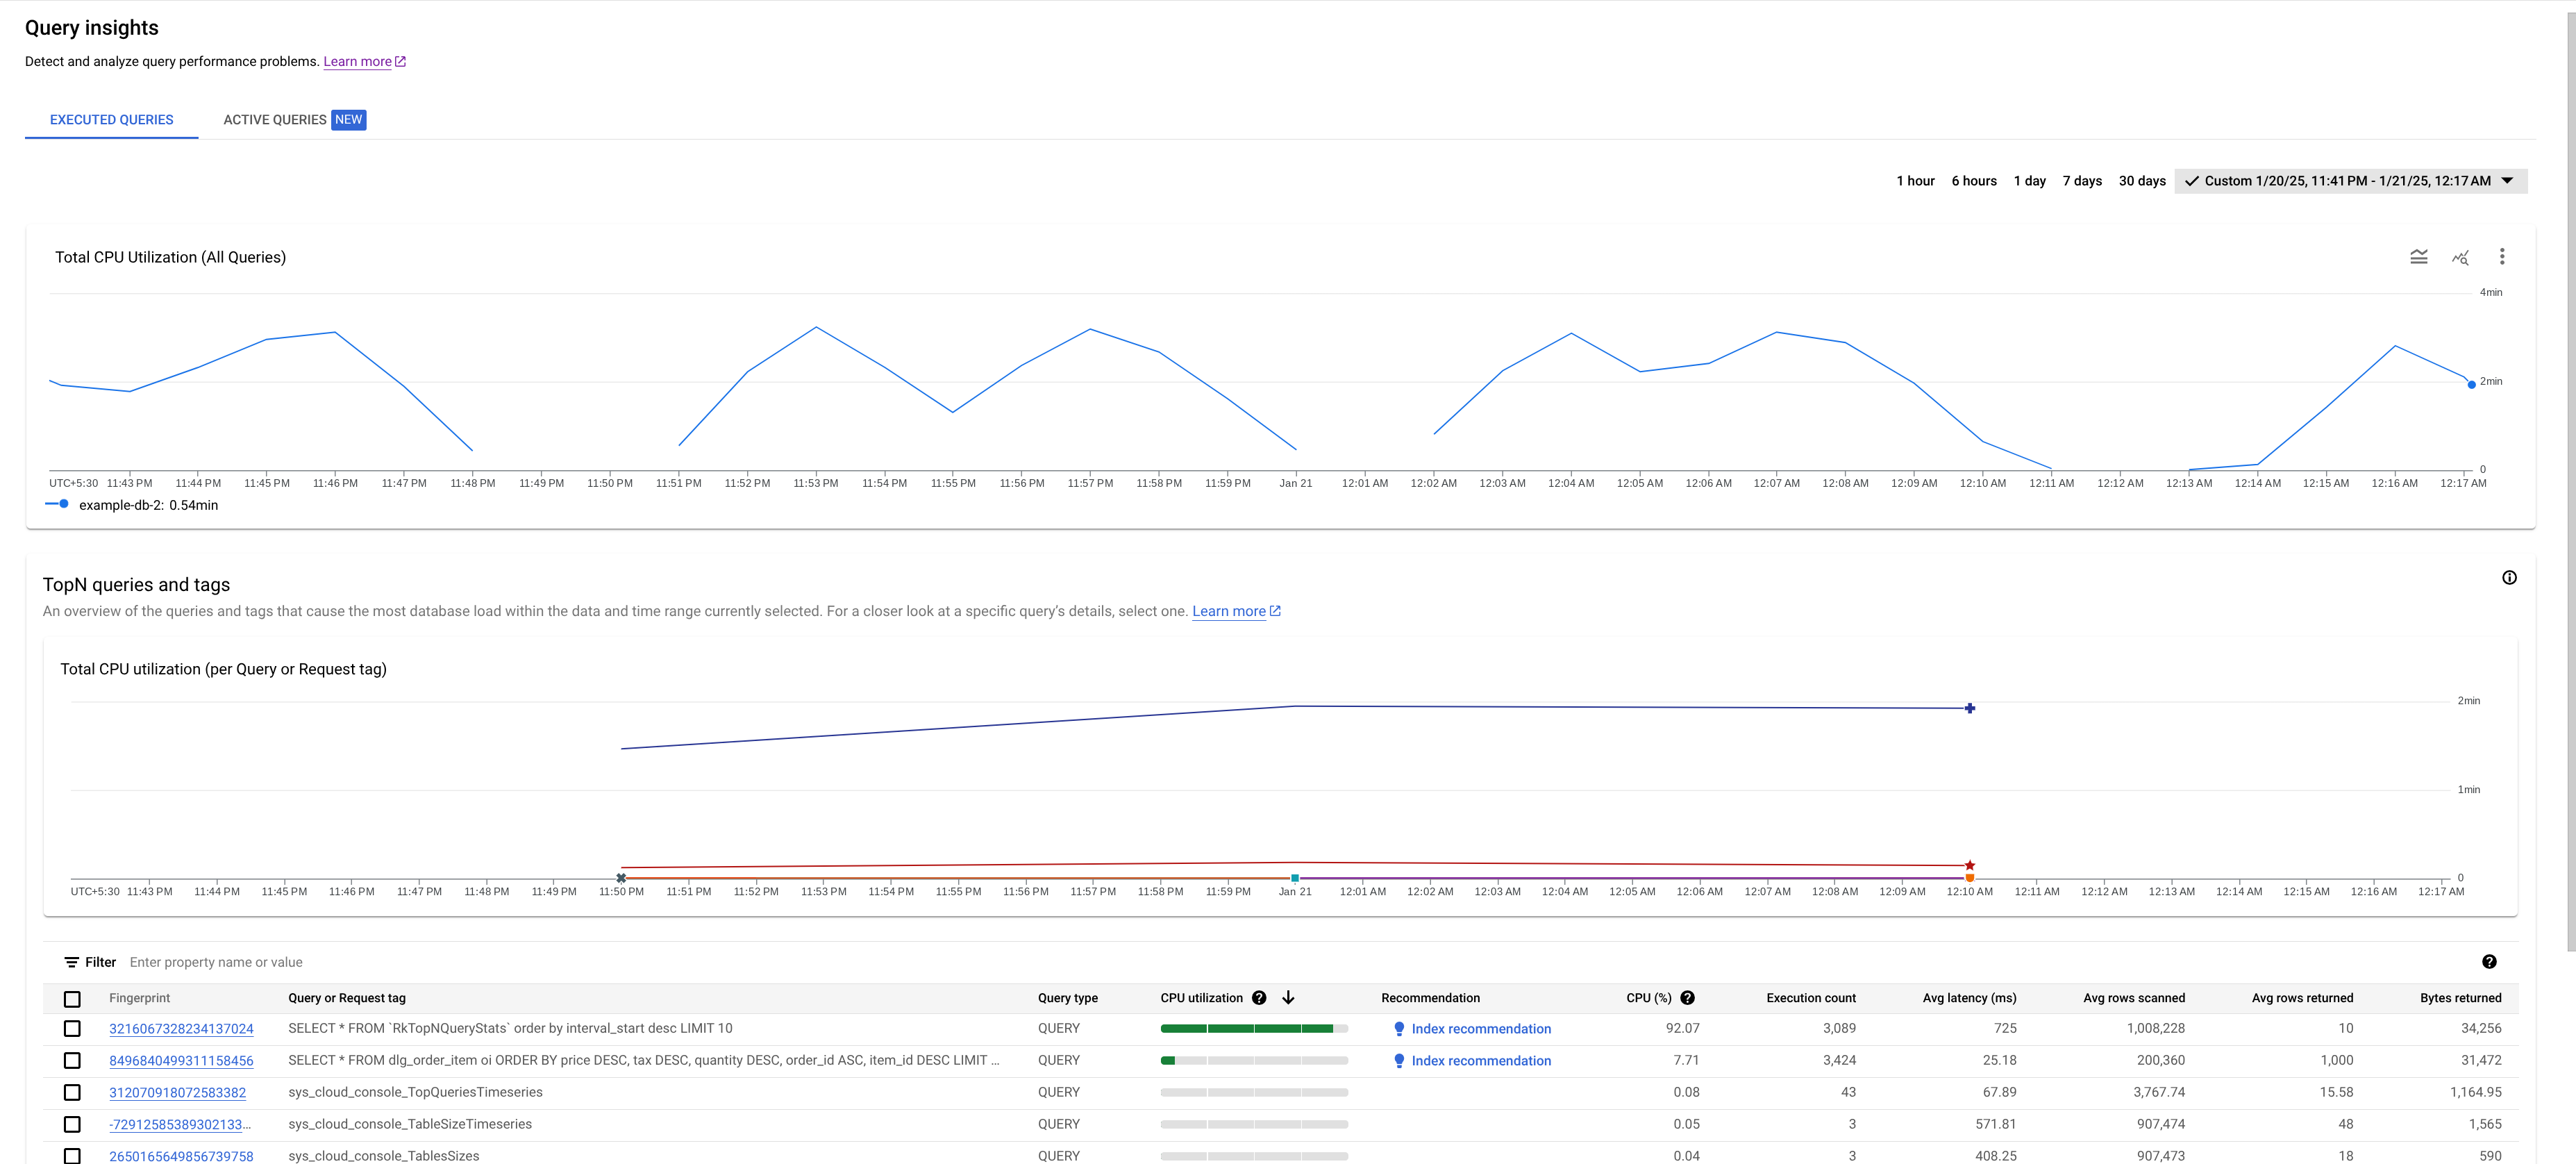Click the Learn more link under Query insights

[357, 61]
